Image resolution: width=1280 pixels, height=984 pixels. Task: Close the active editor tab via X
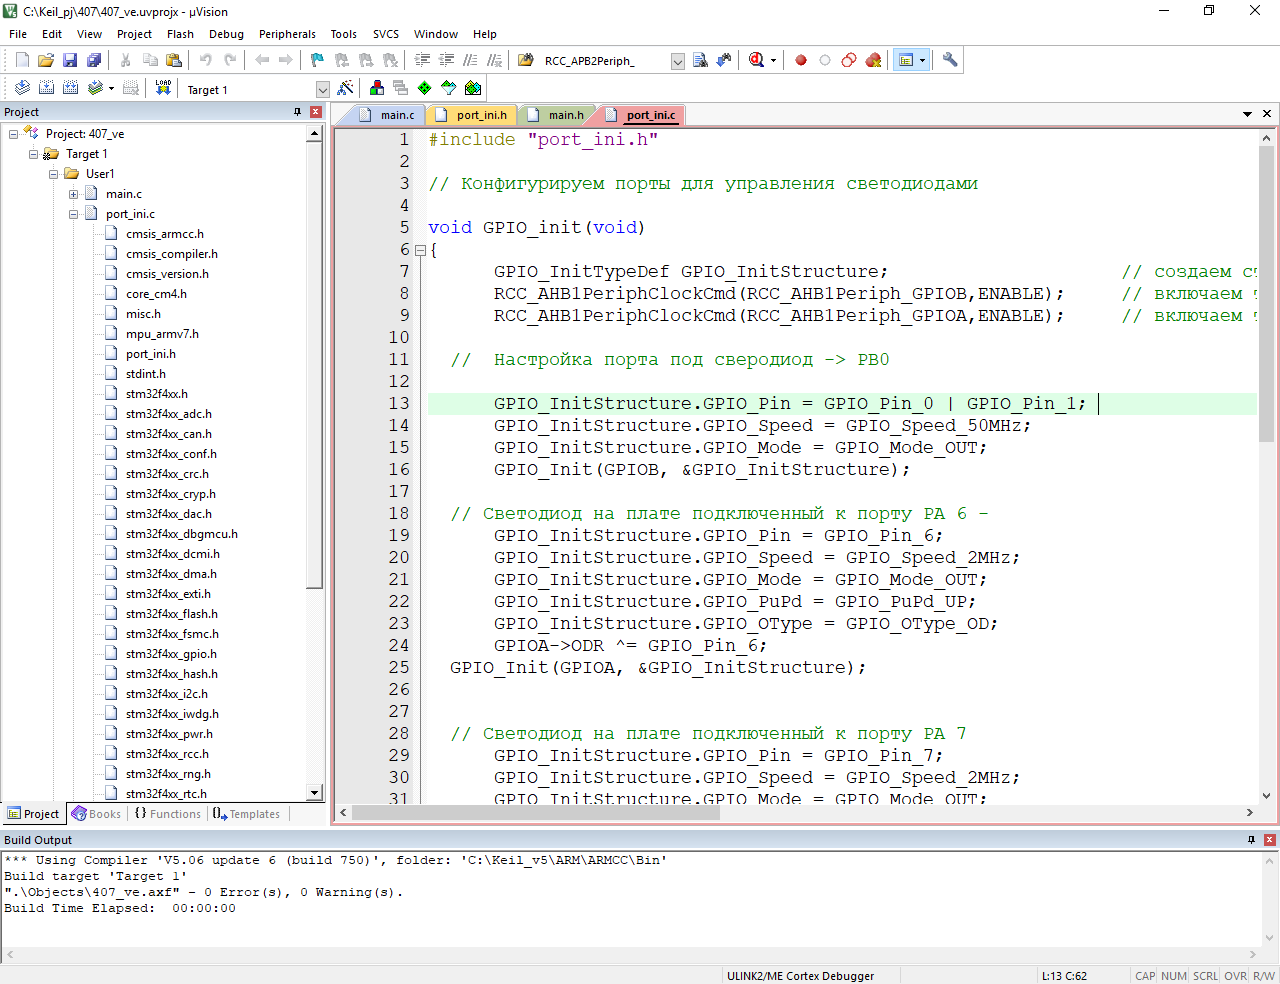tap(1267, 114)
